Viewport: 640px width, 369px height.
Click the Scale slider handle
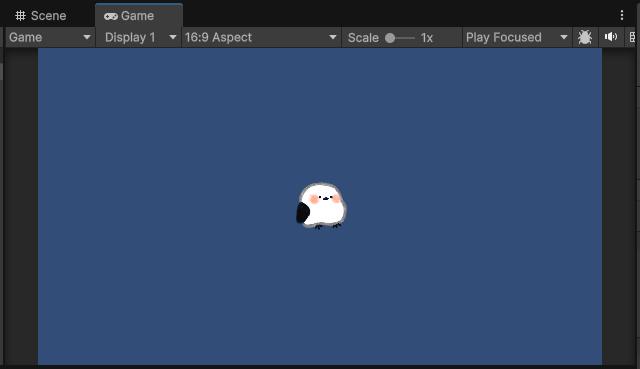coord(390,38)
